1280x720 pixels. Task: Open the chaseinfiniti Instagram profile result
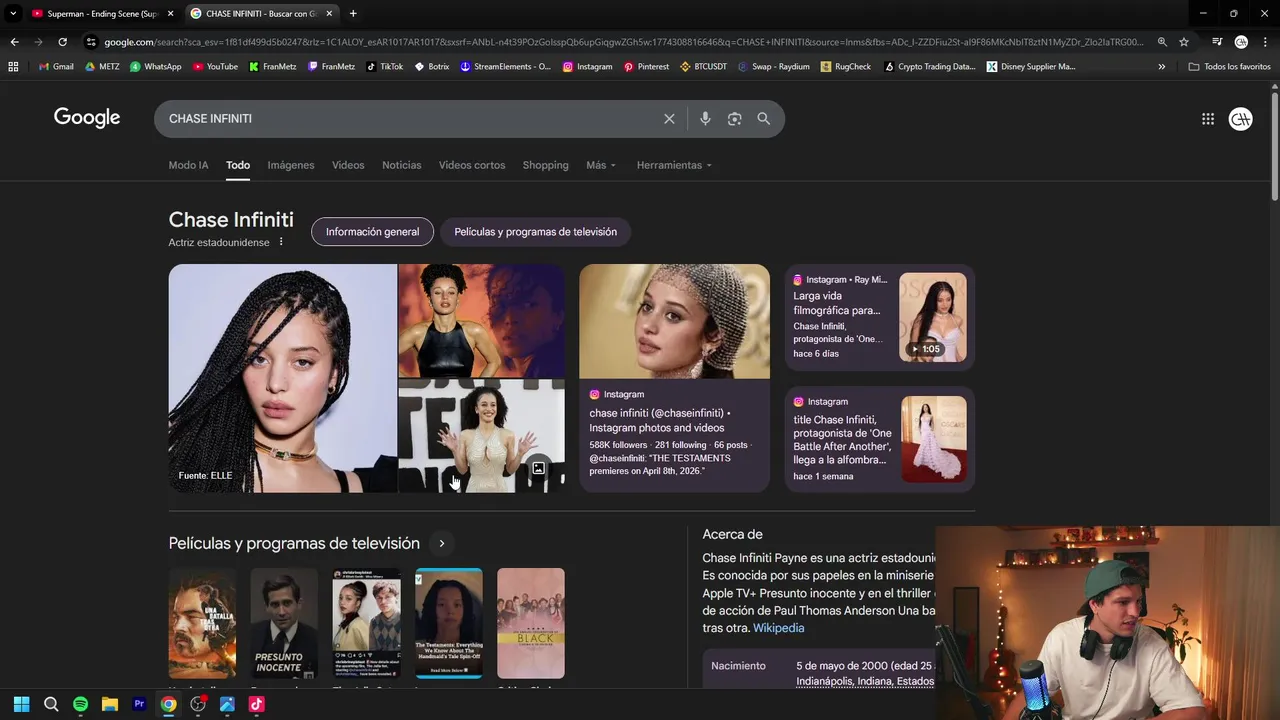pos(674,378)
